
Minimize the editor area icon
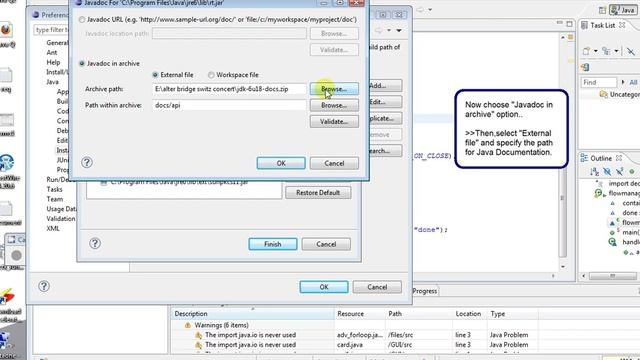click(559, 24)
